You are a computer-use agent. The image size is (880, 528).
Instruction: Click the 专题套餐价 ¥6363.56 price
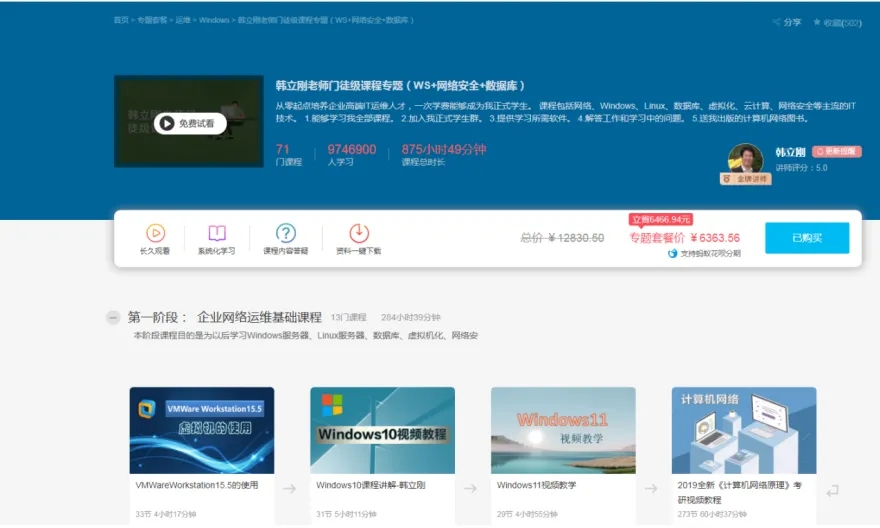point(685,238)
